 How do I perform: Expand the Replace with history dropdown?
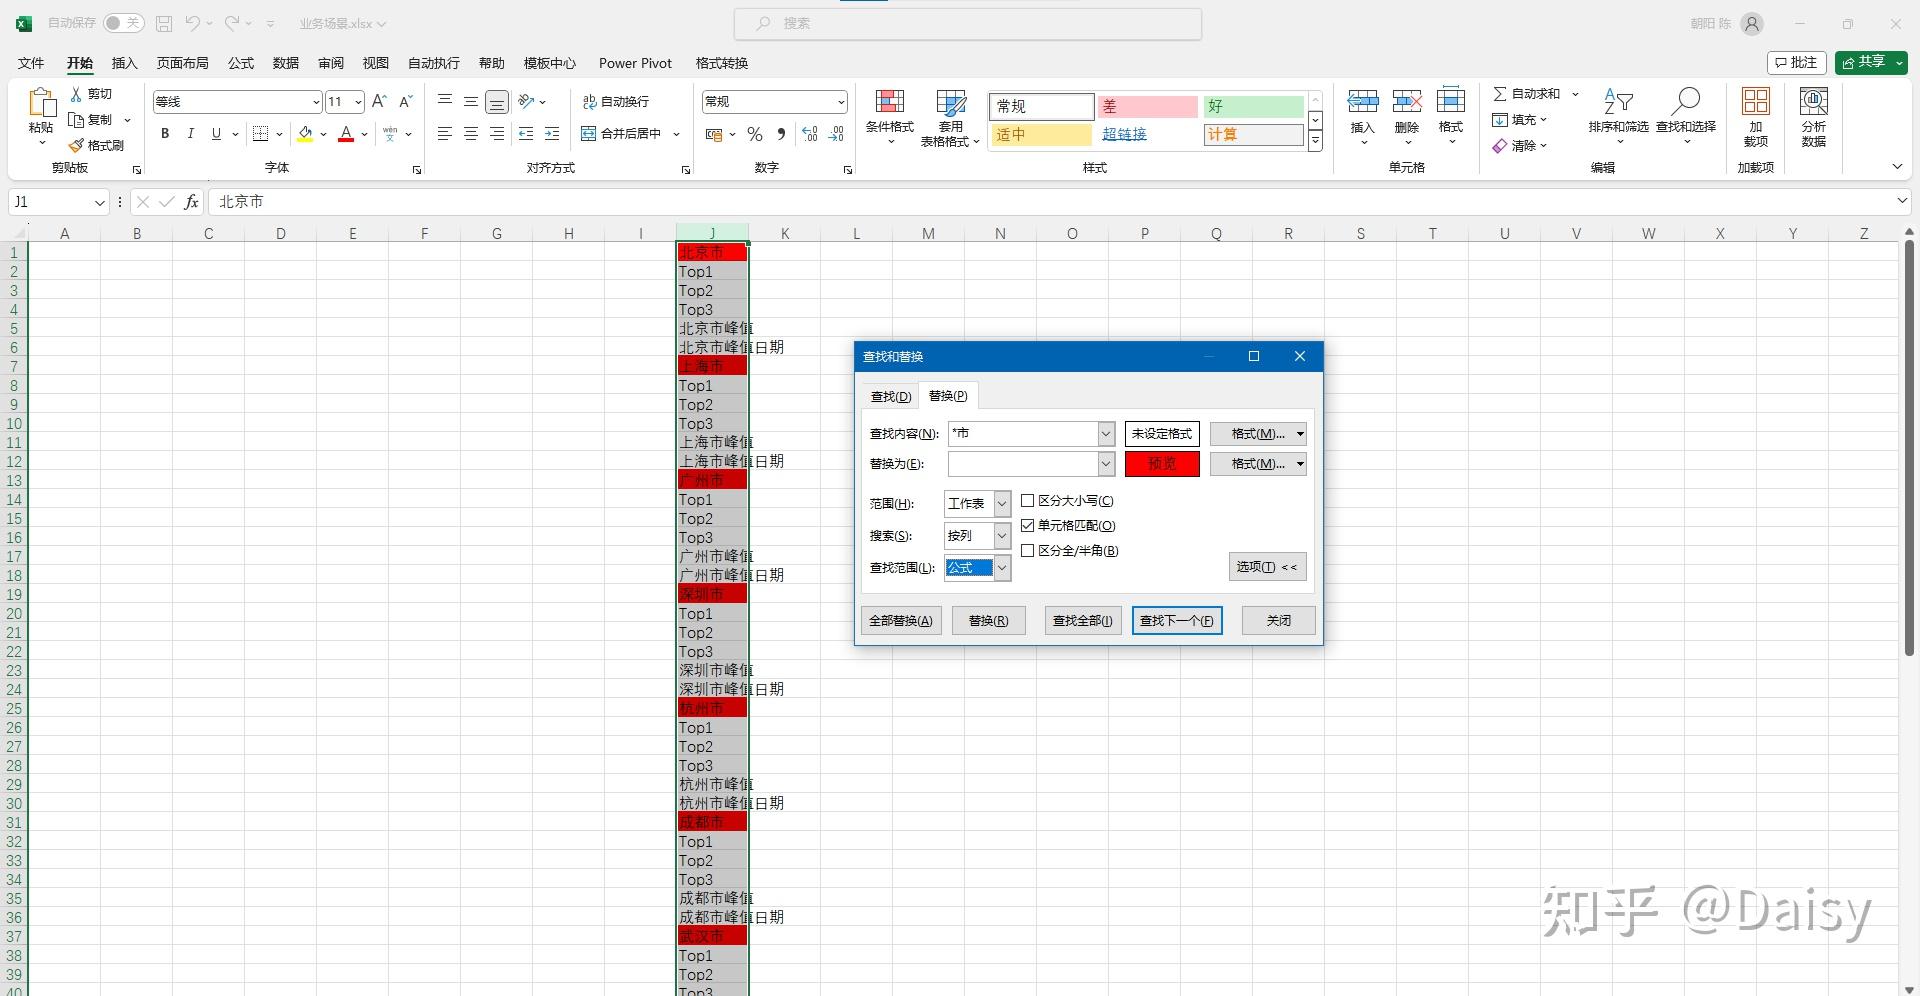click(1106, 464)
